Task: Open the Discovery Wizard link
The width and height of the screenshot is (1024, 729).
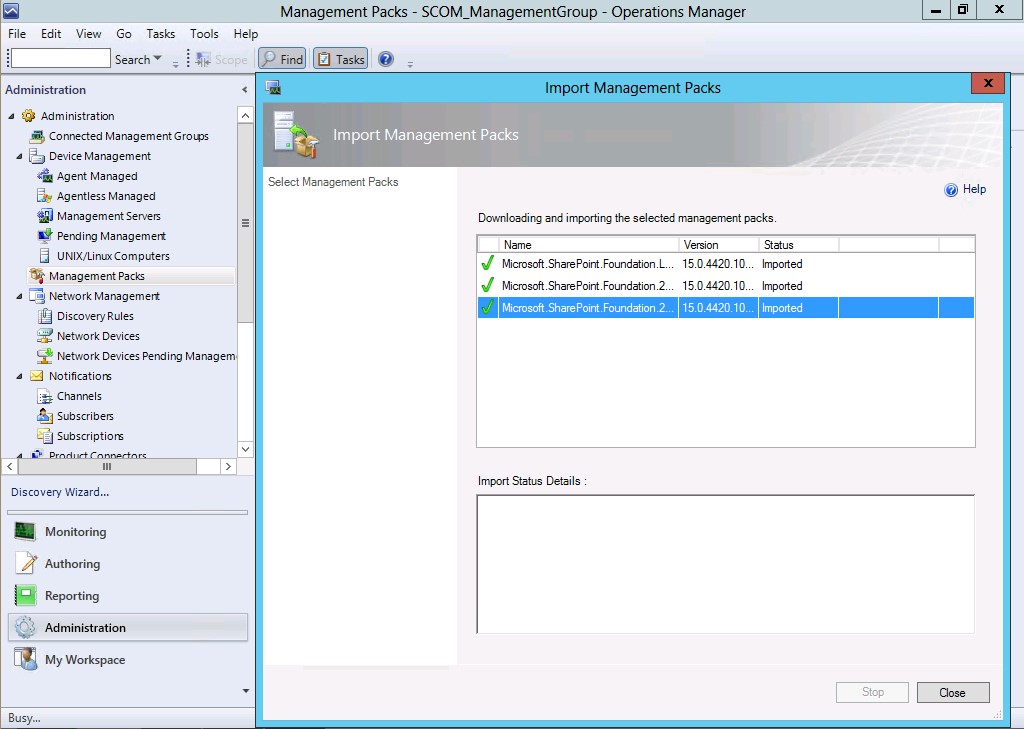Action: (60, 492)
